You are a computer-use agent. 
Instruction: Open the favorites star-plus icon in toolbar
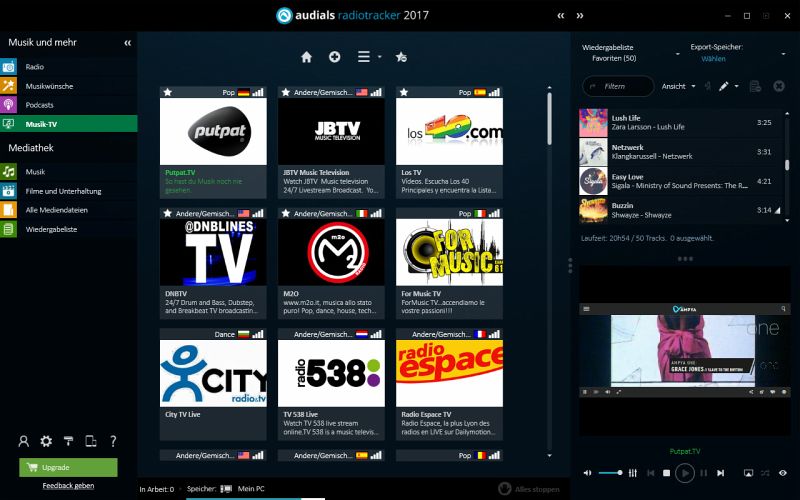(x=401, y=57)
